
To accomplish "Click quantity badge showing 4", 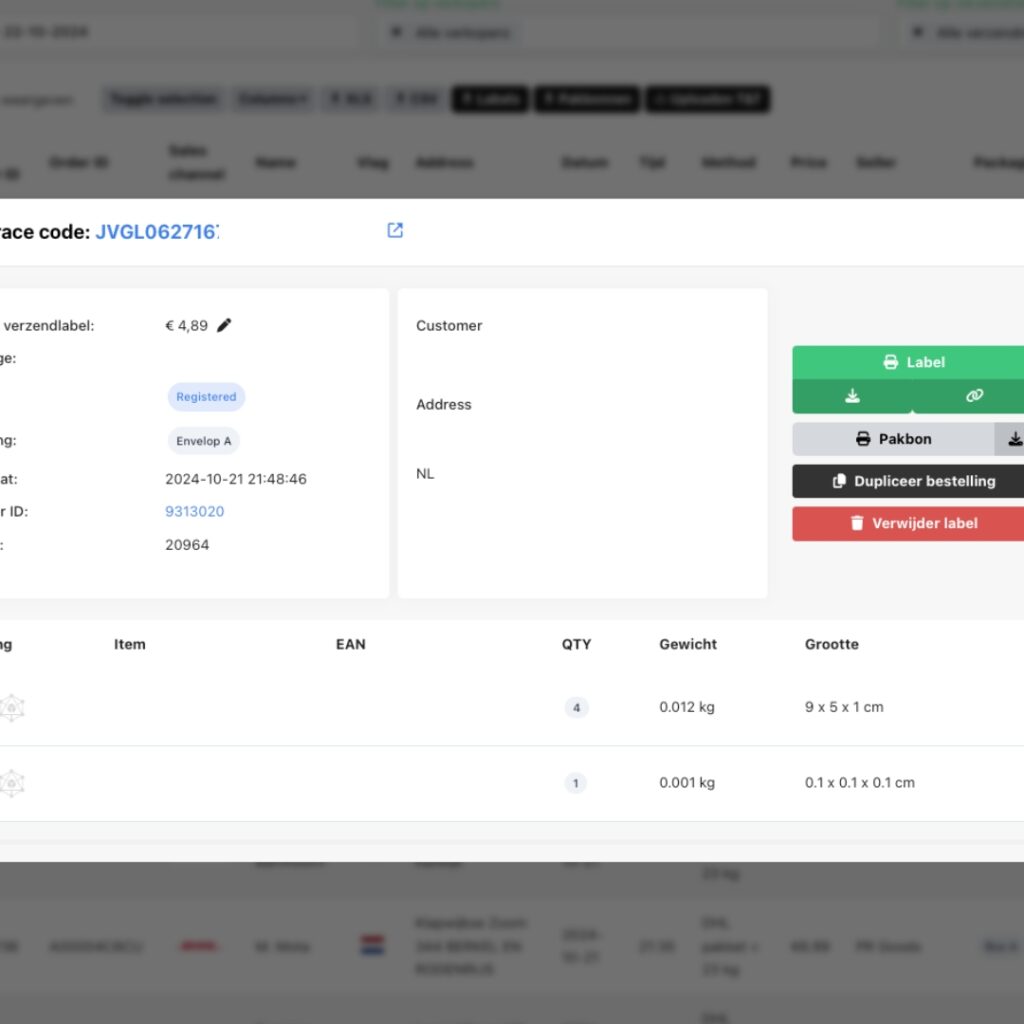I will pos(575,708).
